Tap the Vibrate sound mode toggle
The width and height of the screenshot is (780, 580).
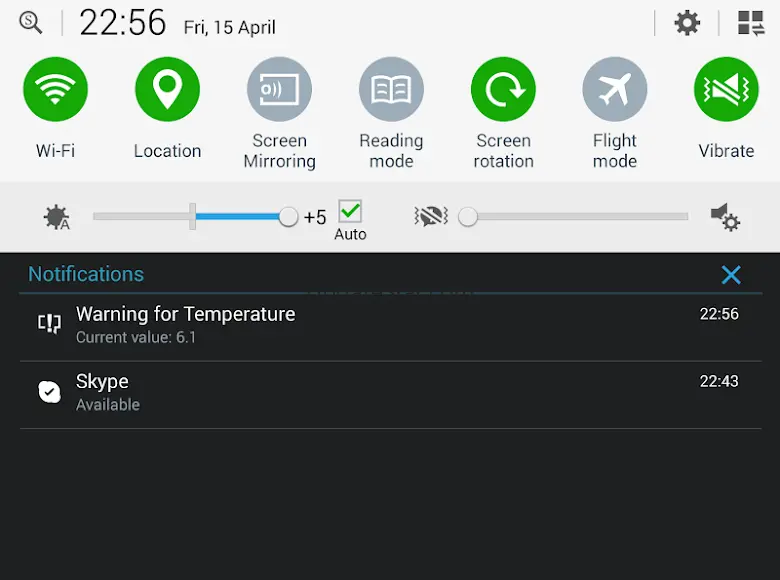click(726, 89)
